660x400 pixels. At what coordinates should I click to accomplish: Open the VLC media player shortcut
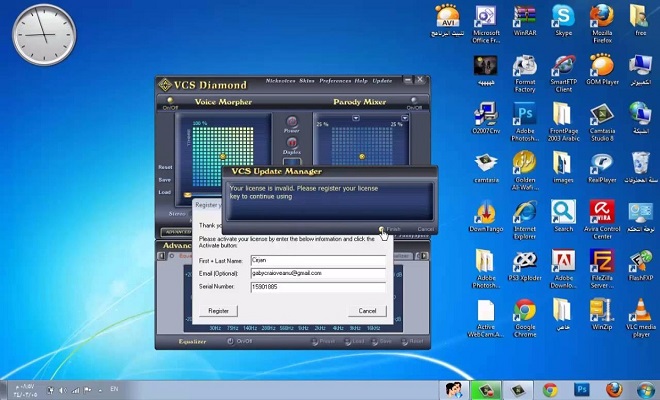(639, 310)
